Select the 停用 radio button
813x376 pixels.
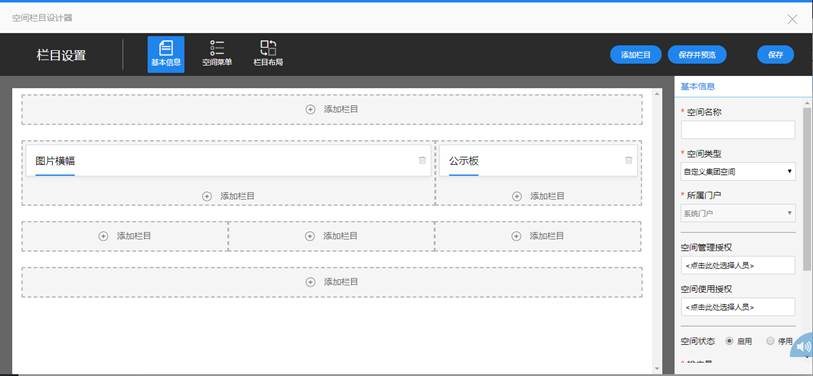770,341
